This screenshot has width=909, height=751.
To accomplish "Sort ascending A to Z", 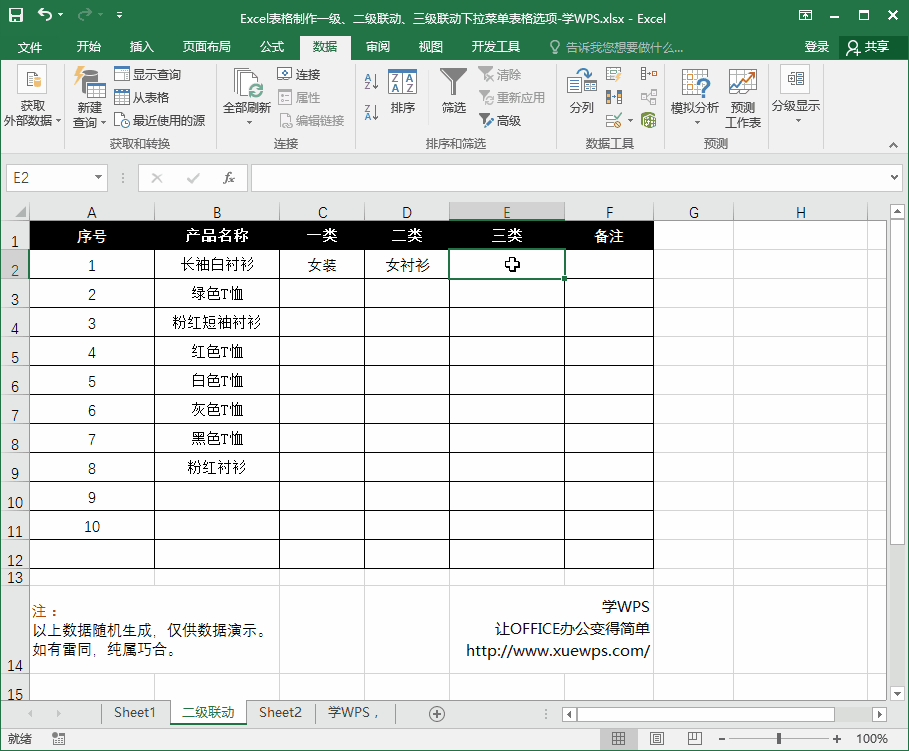I will (x=371, y=81).
